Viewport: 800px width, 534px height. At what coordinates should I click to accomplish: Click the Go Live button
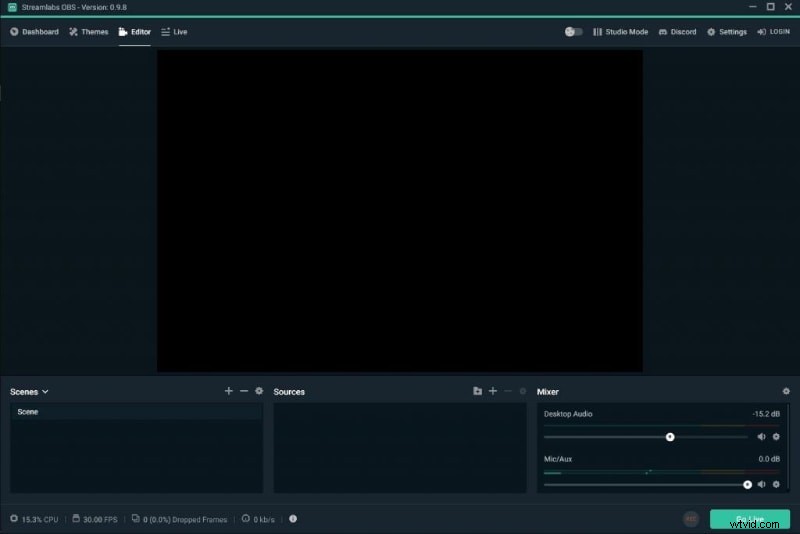tap(749, 519)
